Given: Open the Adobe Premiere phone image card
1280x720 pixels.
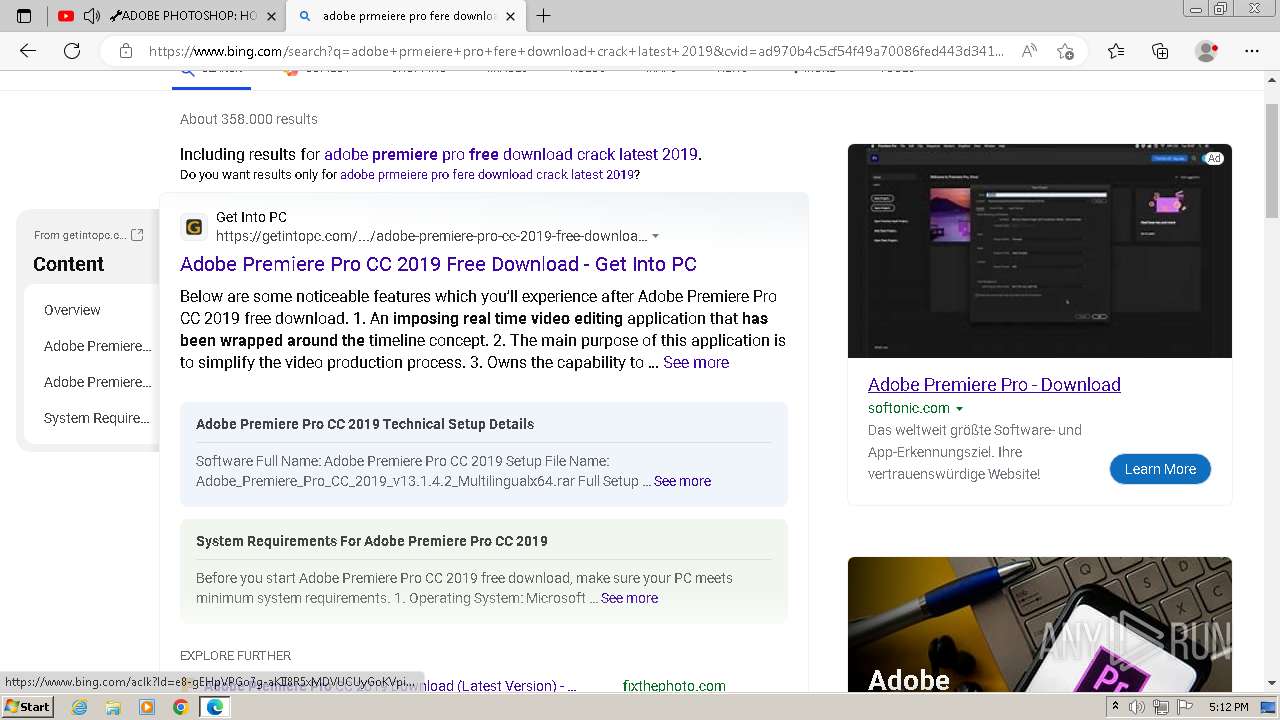Looking at the screenshot, I should coord(1040,624).
